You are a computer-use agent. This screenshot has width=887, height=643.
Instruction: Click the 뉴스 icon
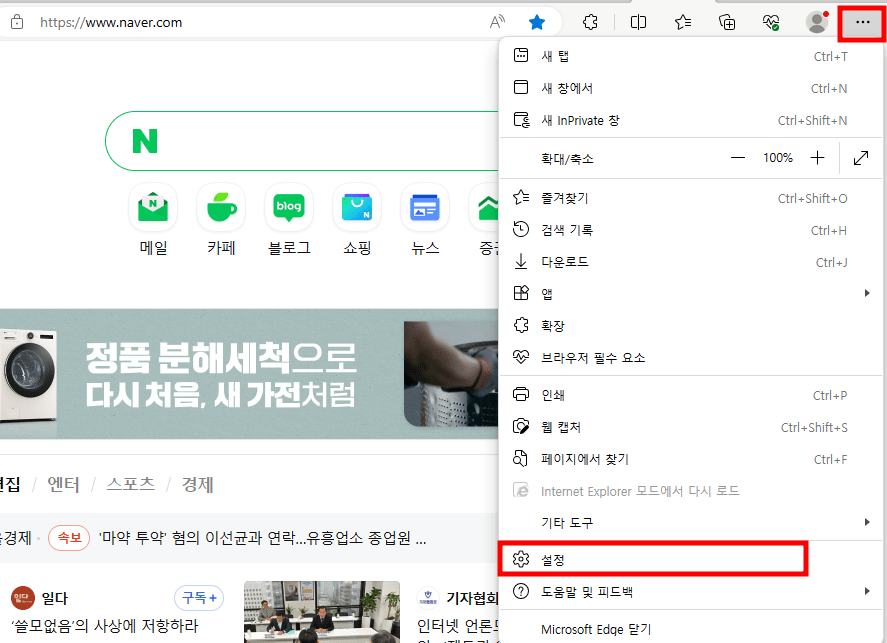(x=424, y=208)
